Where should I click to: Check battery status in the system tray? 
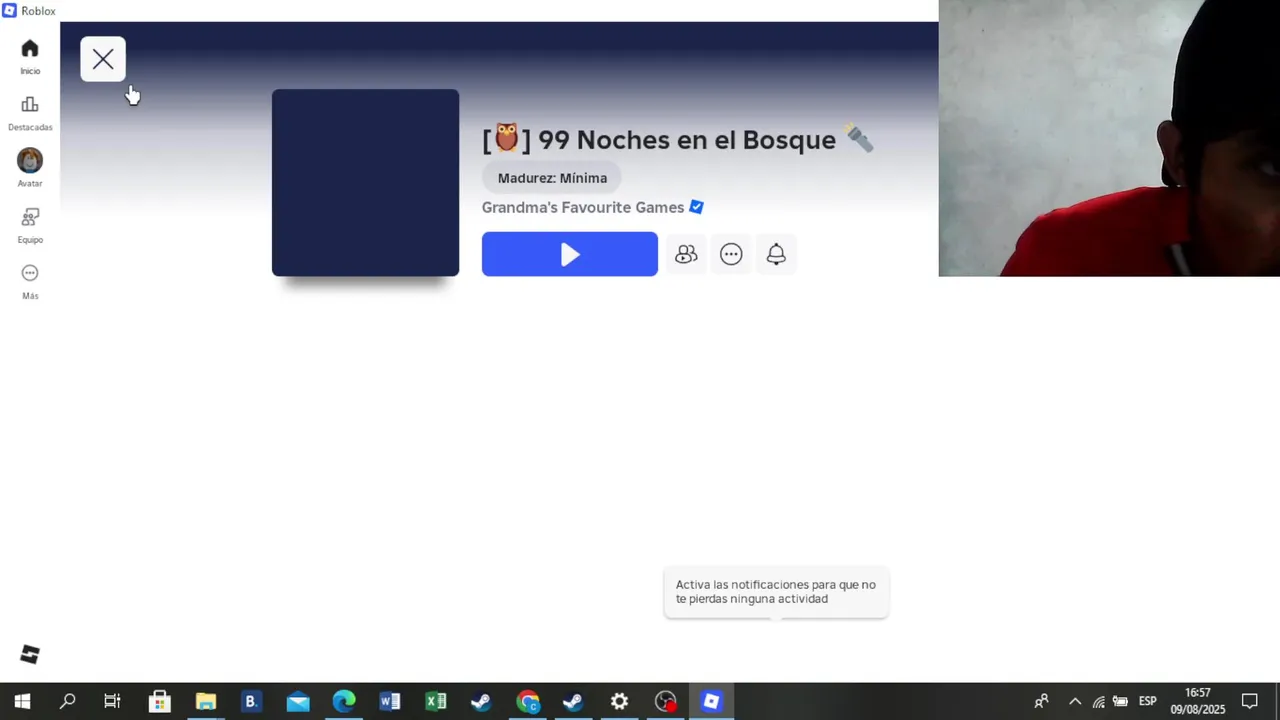click(1121, 702)
